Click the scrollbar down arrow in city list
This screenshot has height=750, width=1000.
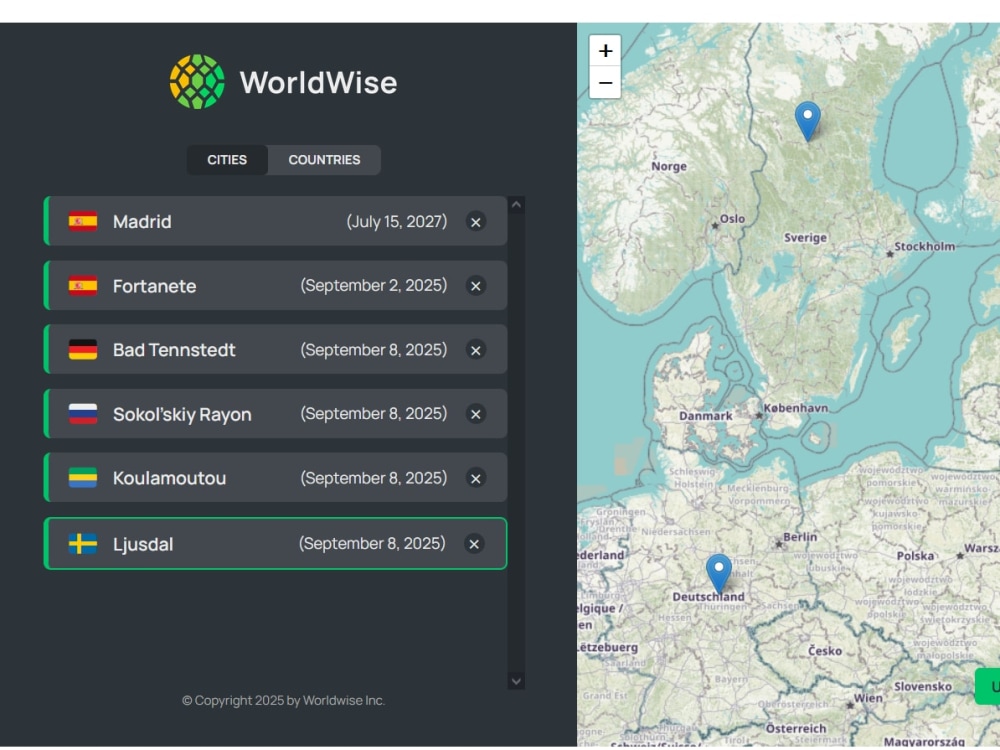point(516,681)
